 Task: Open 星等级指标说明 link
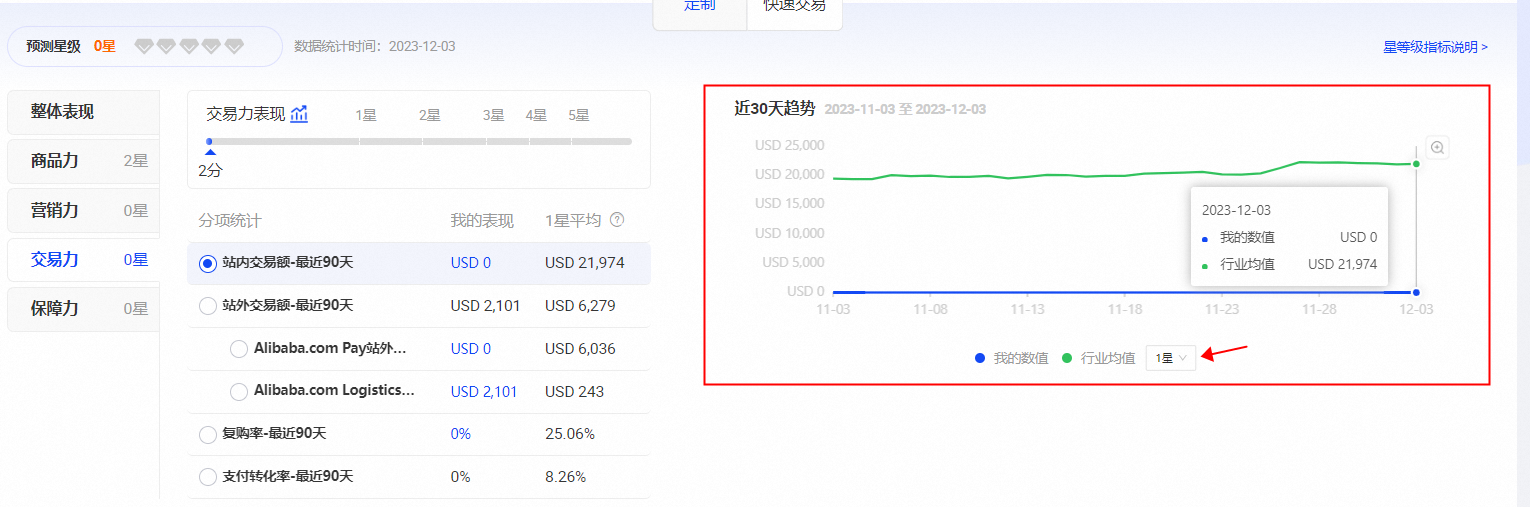tap(1435, 47)
